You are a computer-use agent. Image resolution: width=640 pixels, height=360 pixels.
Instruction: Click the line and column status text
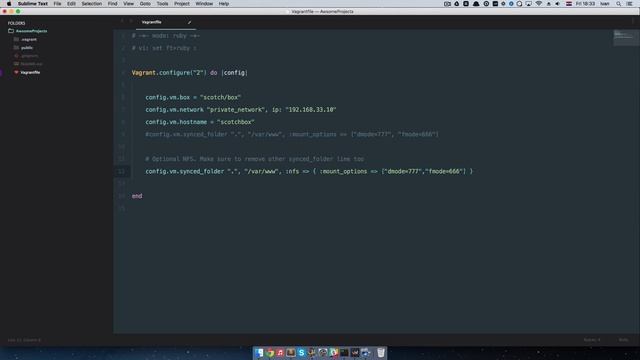24,340
